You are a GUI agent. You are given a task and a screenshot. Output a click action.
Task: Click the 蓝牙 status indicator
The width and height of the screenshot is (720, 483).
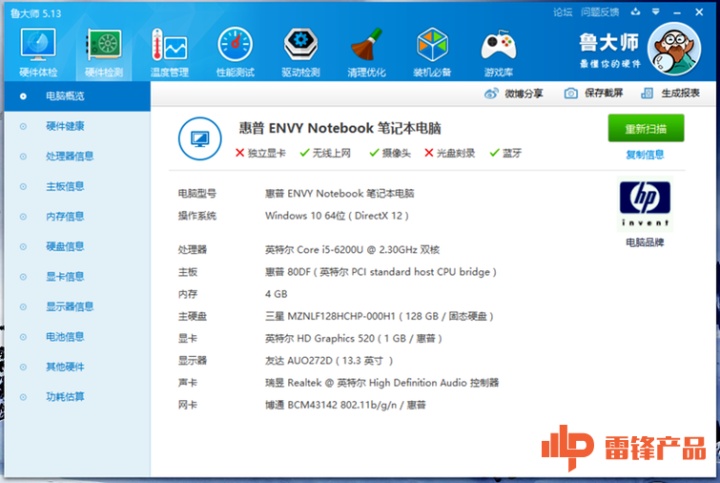click(505, 153)
